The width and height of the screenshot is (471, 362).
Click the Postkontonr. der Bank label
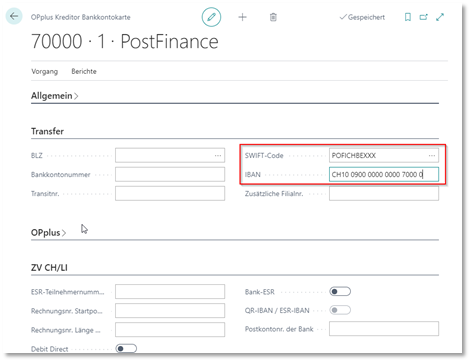pos(279,329)
